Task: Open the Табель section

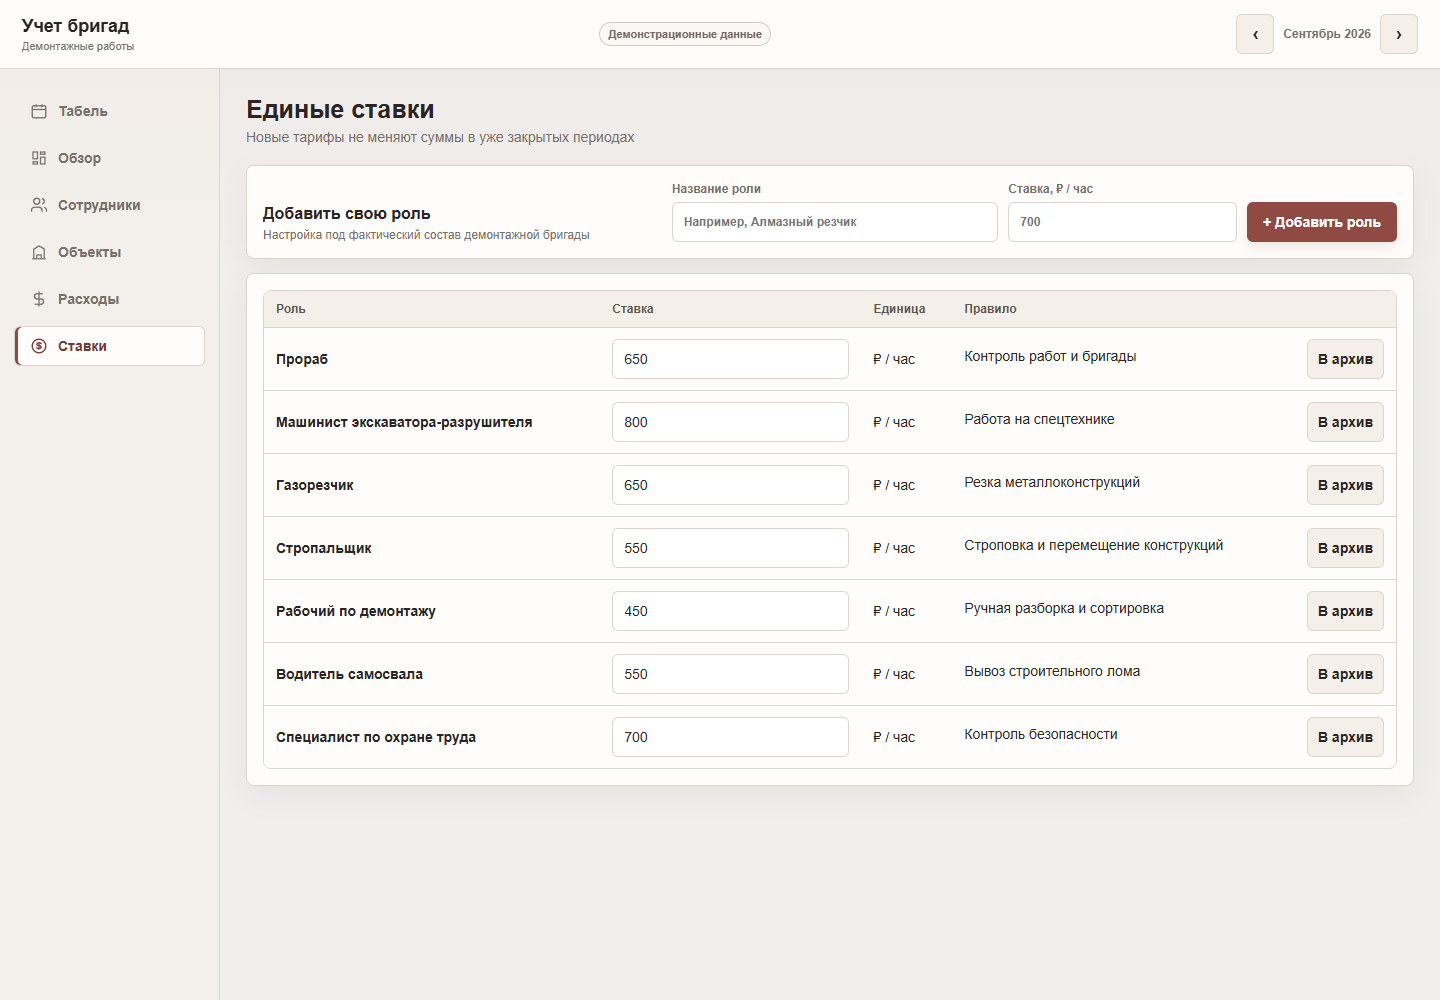Action: [x=110, y=111]
